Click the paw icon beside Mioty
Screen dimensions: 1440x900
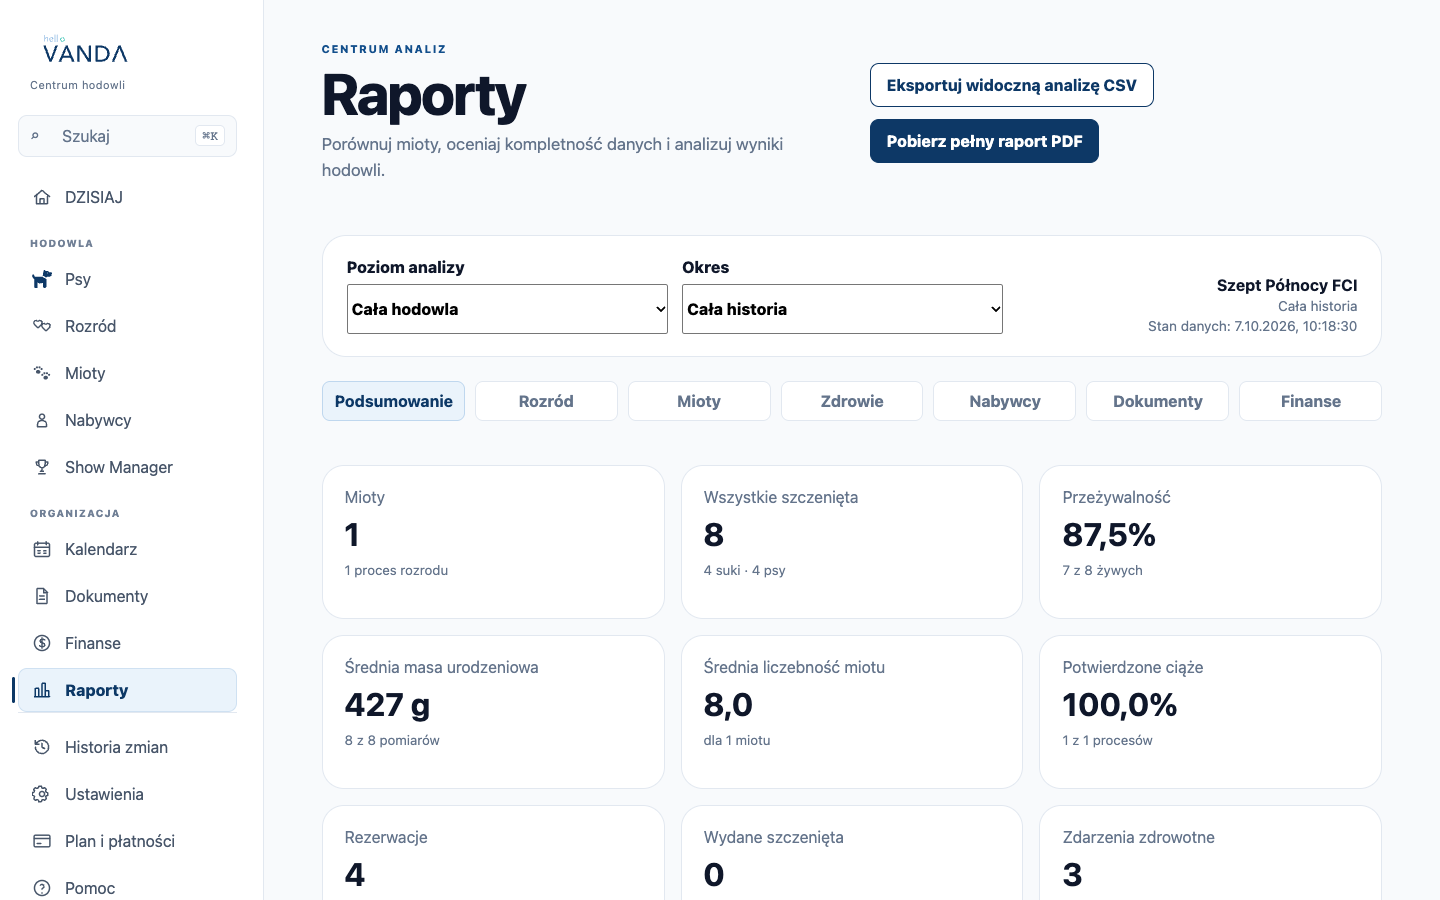42,373
